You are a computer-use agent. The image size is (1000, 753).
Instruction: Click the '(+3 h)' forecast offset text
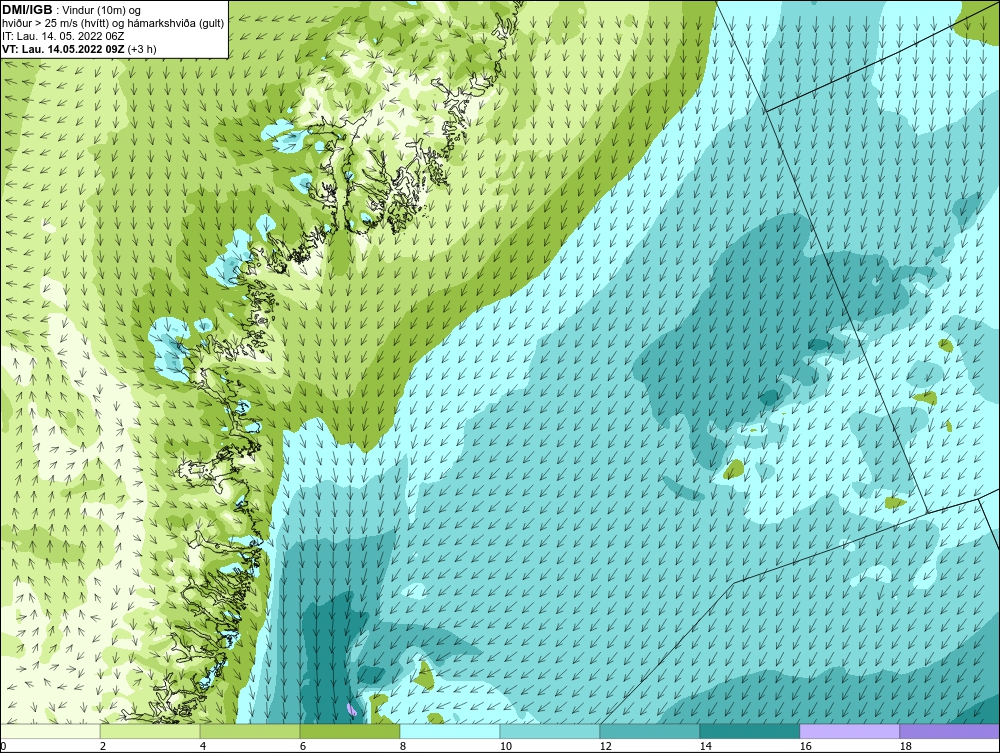[x=142, y=49]
